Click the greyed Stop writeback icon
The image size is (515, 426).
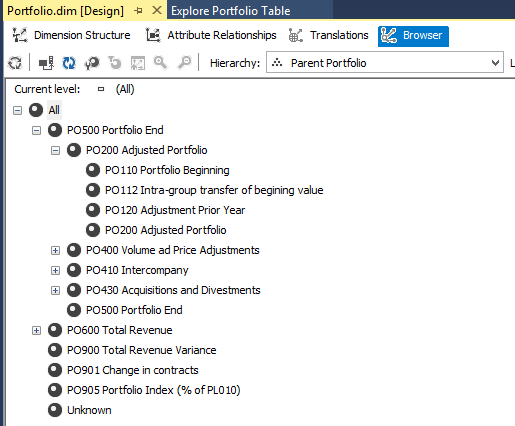click(x=115, y=63)
